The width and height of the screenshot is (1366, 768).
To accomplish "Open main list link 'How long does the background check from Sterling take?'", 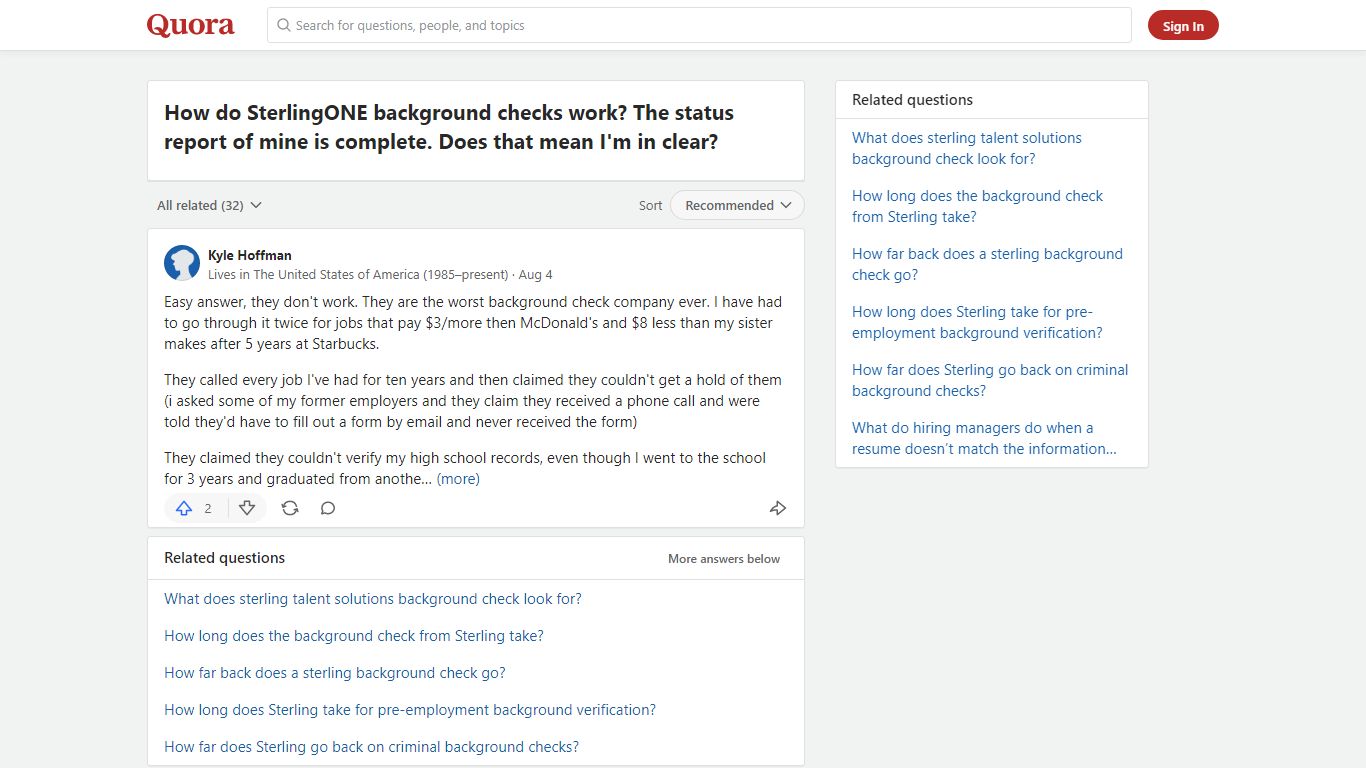I will [x=354, y=636].
